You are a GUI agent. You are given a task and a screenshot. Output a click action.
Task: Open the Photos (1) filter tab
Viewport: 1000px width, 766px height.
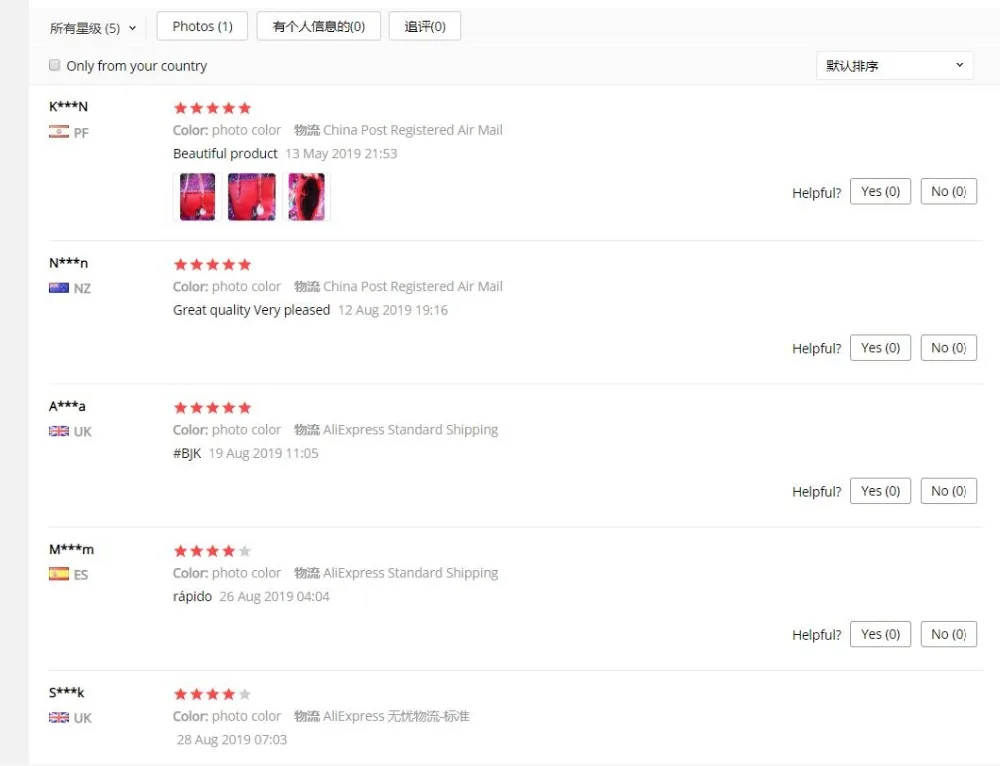[202, 26]
